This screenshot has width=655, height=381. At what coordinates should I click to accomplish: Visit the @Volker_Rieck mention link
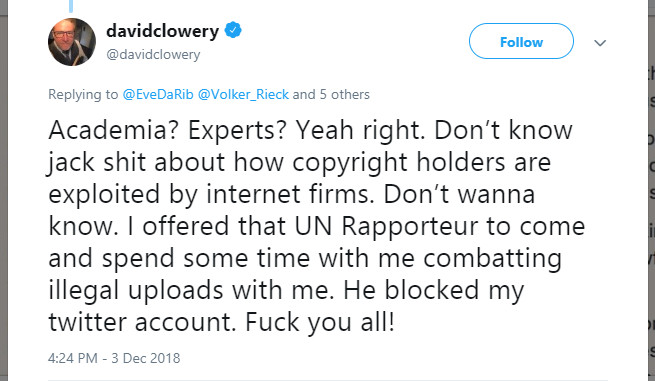243,94
